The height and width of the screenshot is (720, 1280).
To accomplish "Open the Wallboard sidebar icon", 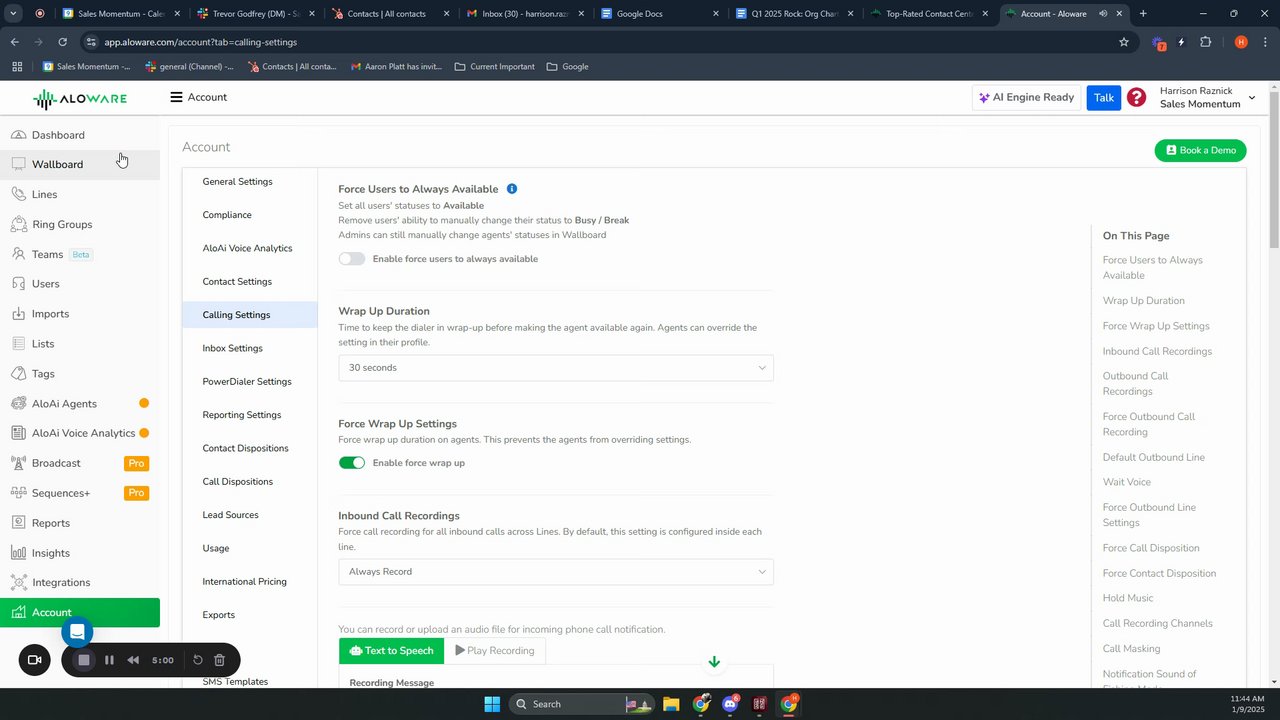I will [18, 164].
